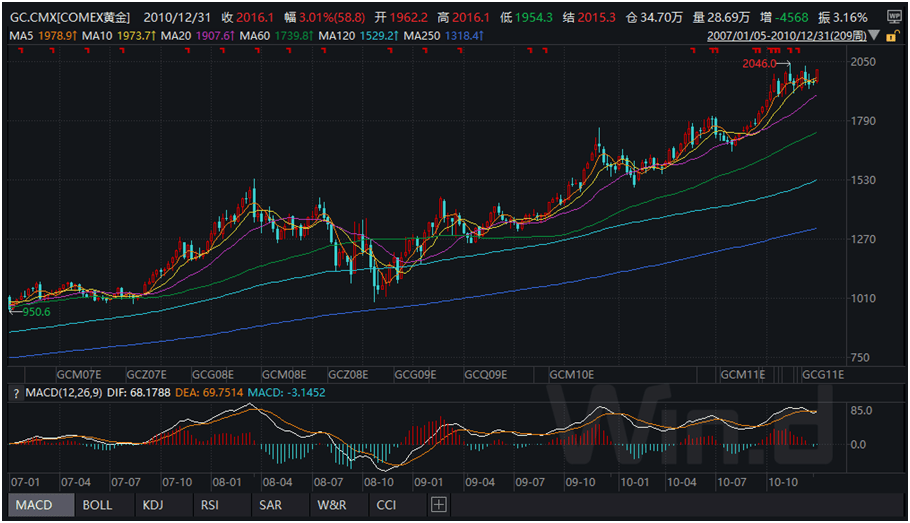Viewport: 910px width, 523px height.
Task: Click the 2007/01/05-2010/12/31 date range link
Action: click(786, 35)
